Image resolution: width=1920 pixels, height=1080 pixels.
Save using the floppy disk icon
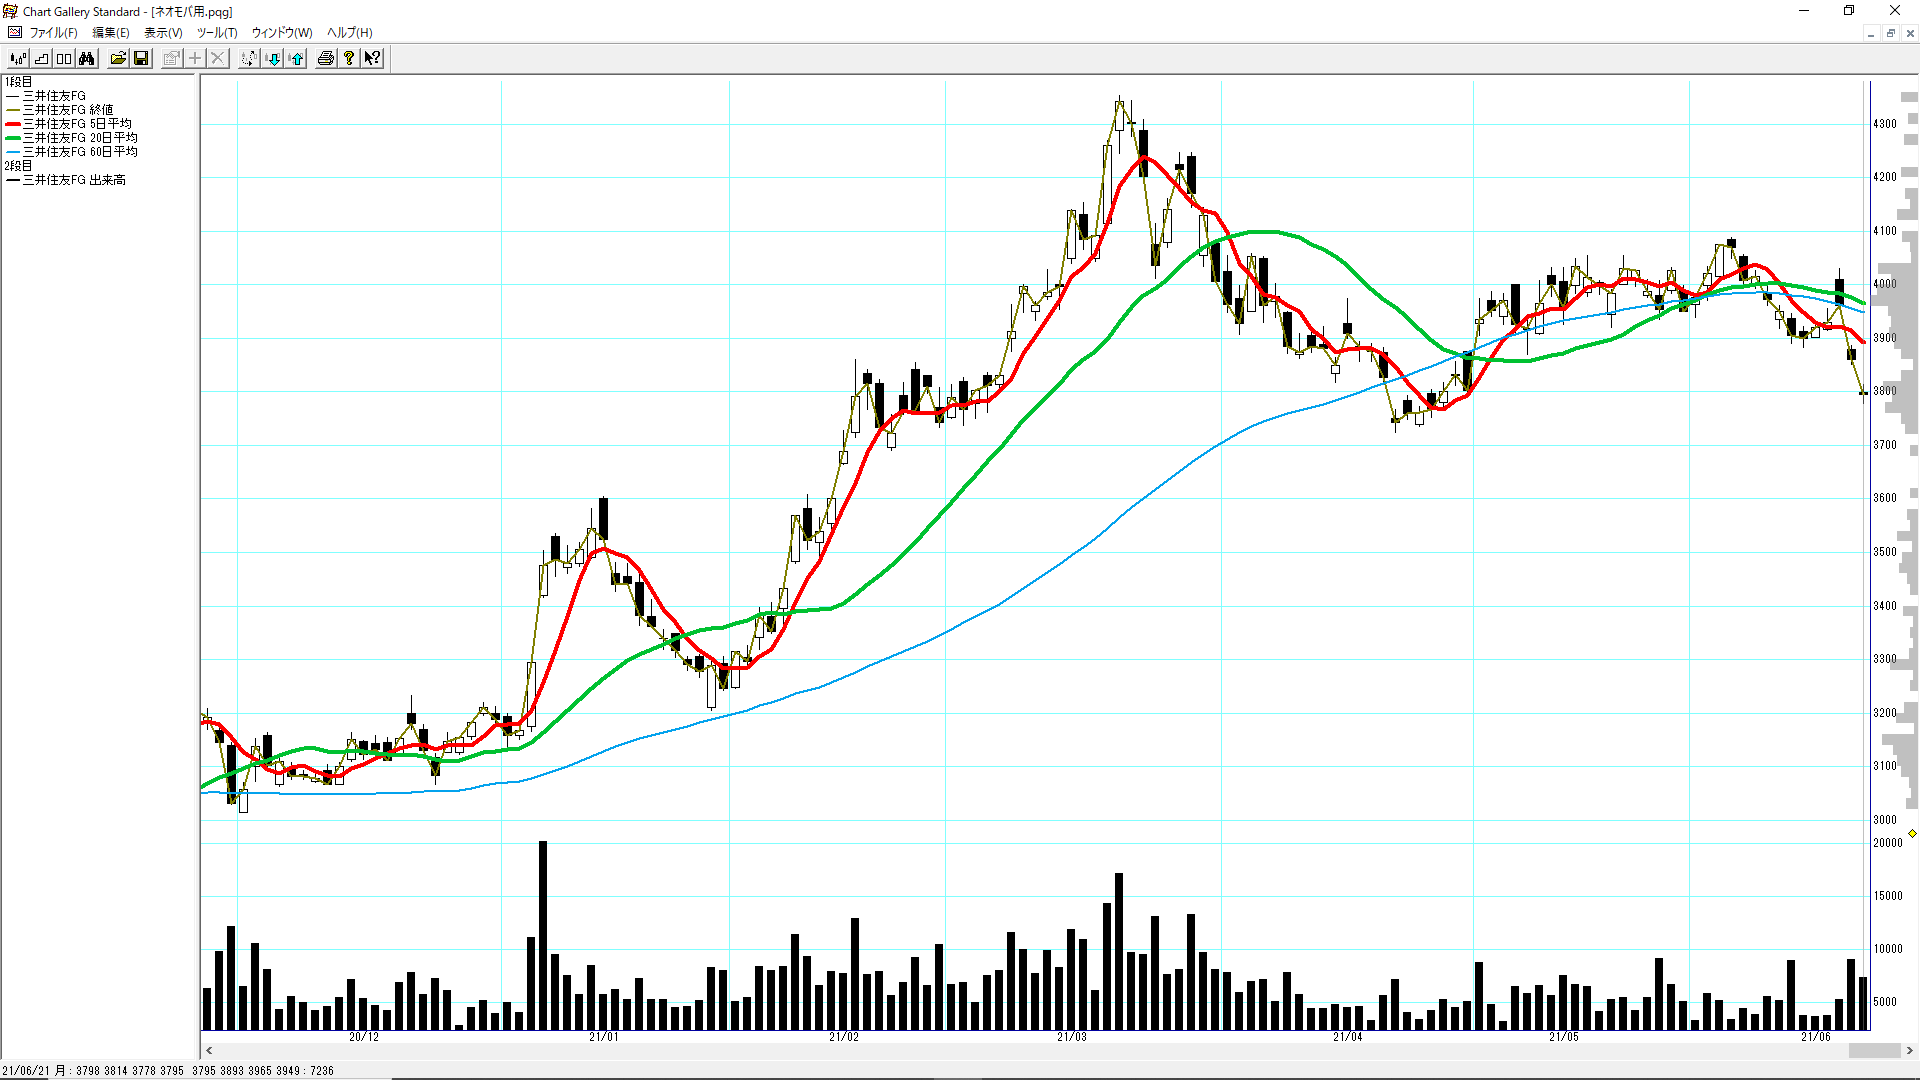coord(141,59)
